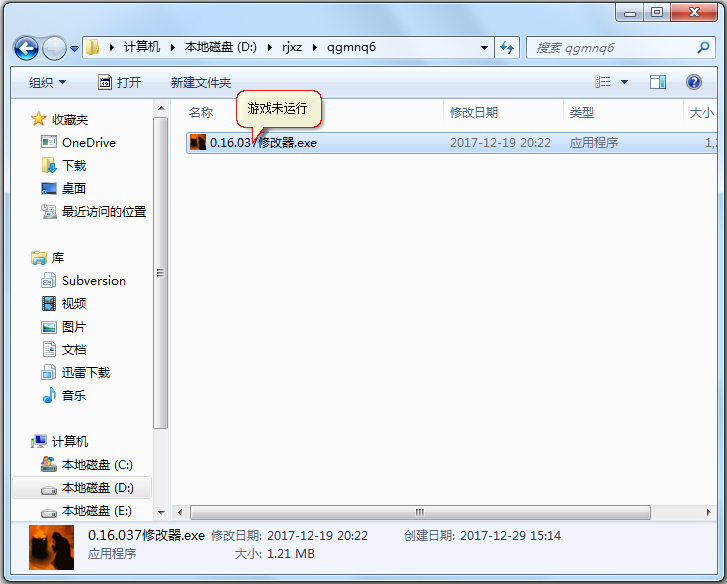This screenshot has width=727, height=584.
Task: Expand arrow before rjxz breadcrumb
Action: tap(270, 47)
